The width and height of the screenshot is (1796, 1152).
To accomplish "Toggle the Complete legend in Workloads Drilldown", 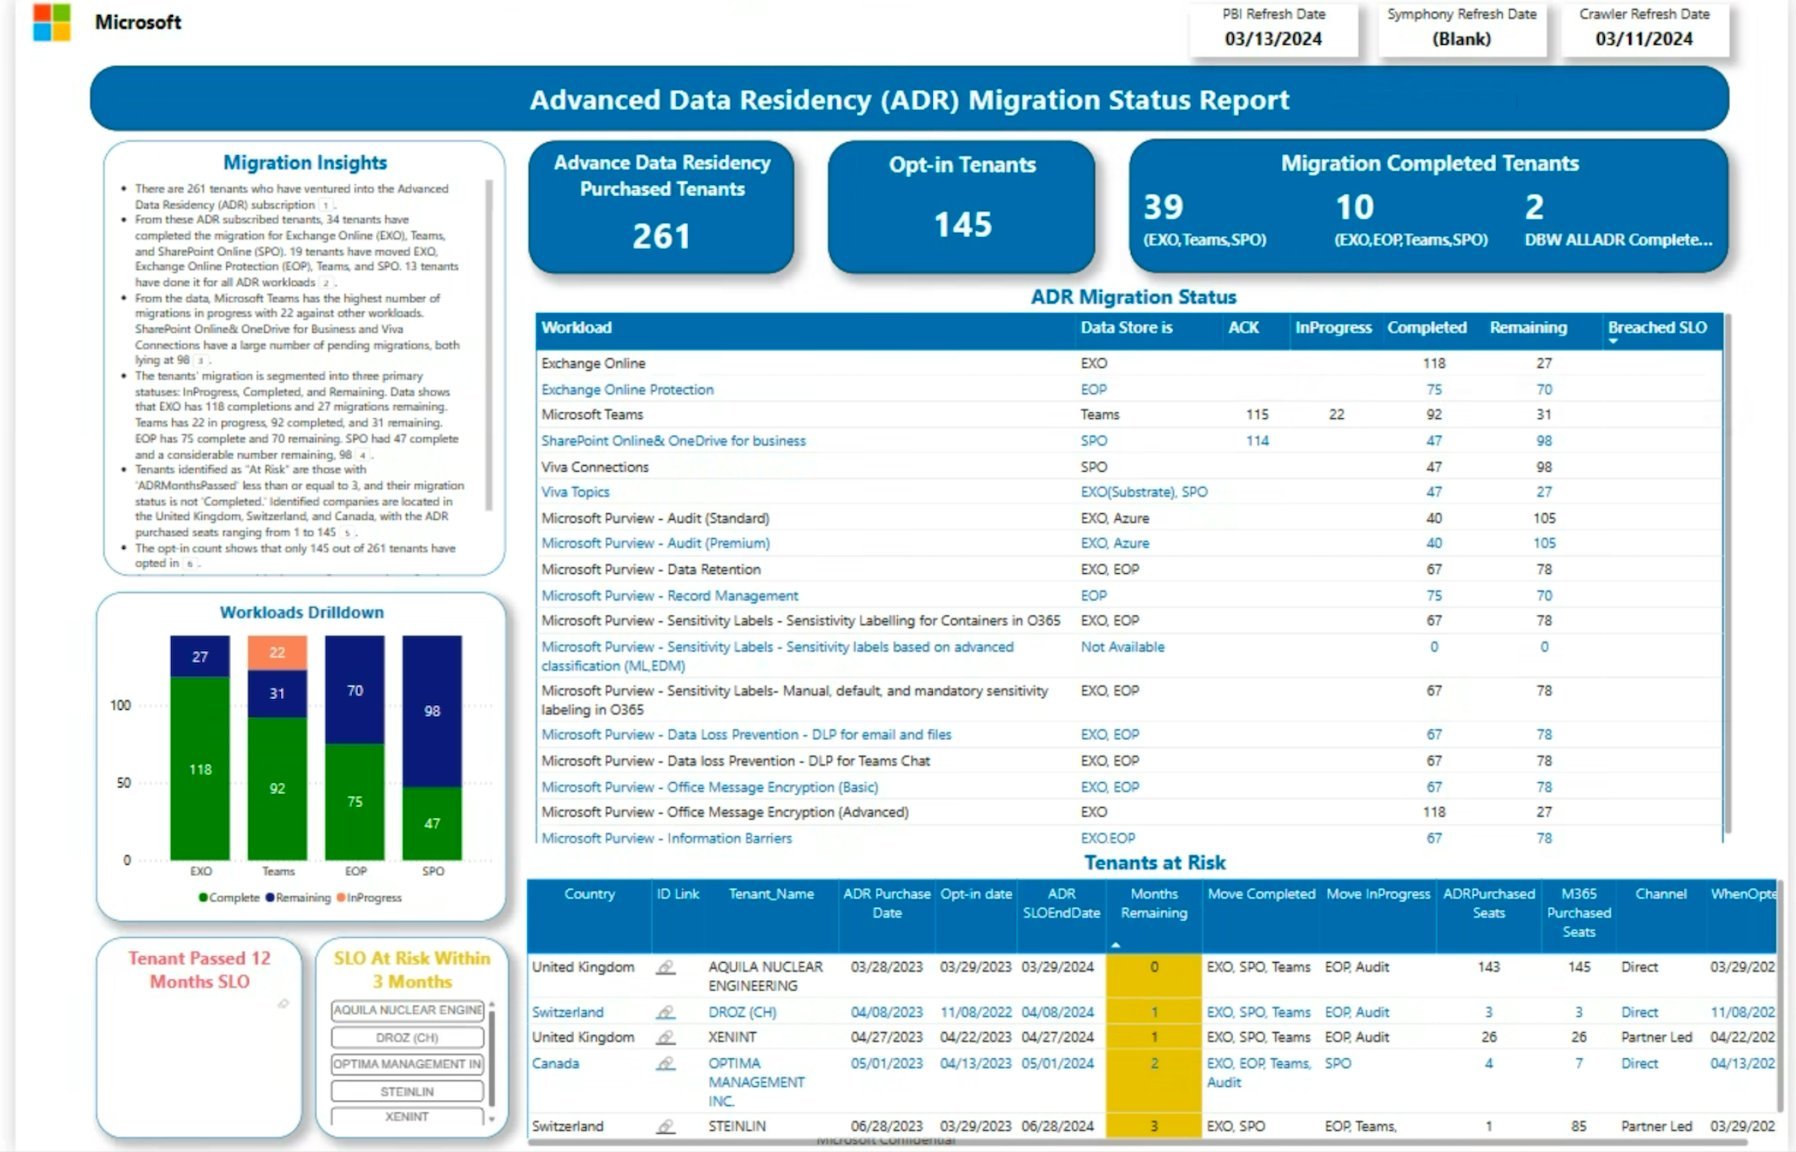I will tap(232, 898).
